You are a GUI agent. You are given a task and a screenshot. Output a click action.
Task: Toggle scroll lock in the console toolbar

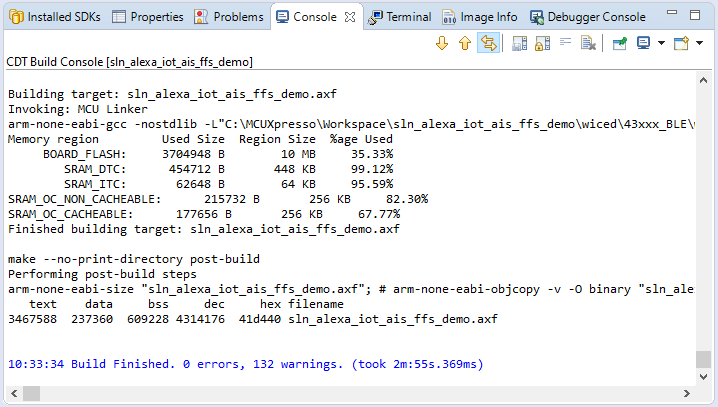point(542,43)
